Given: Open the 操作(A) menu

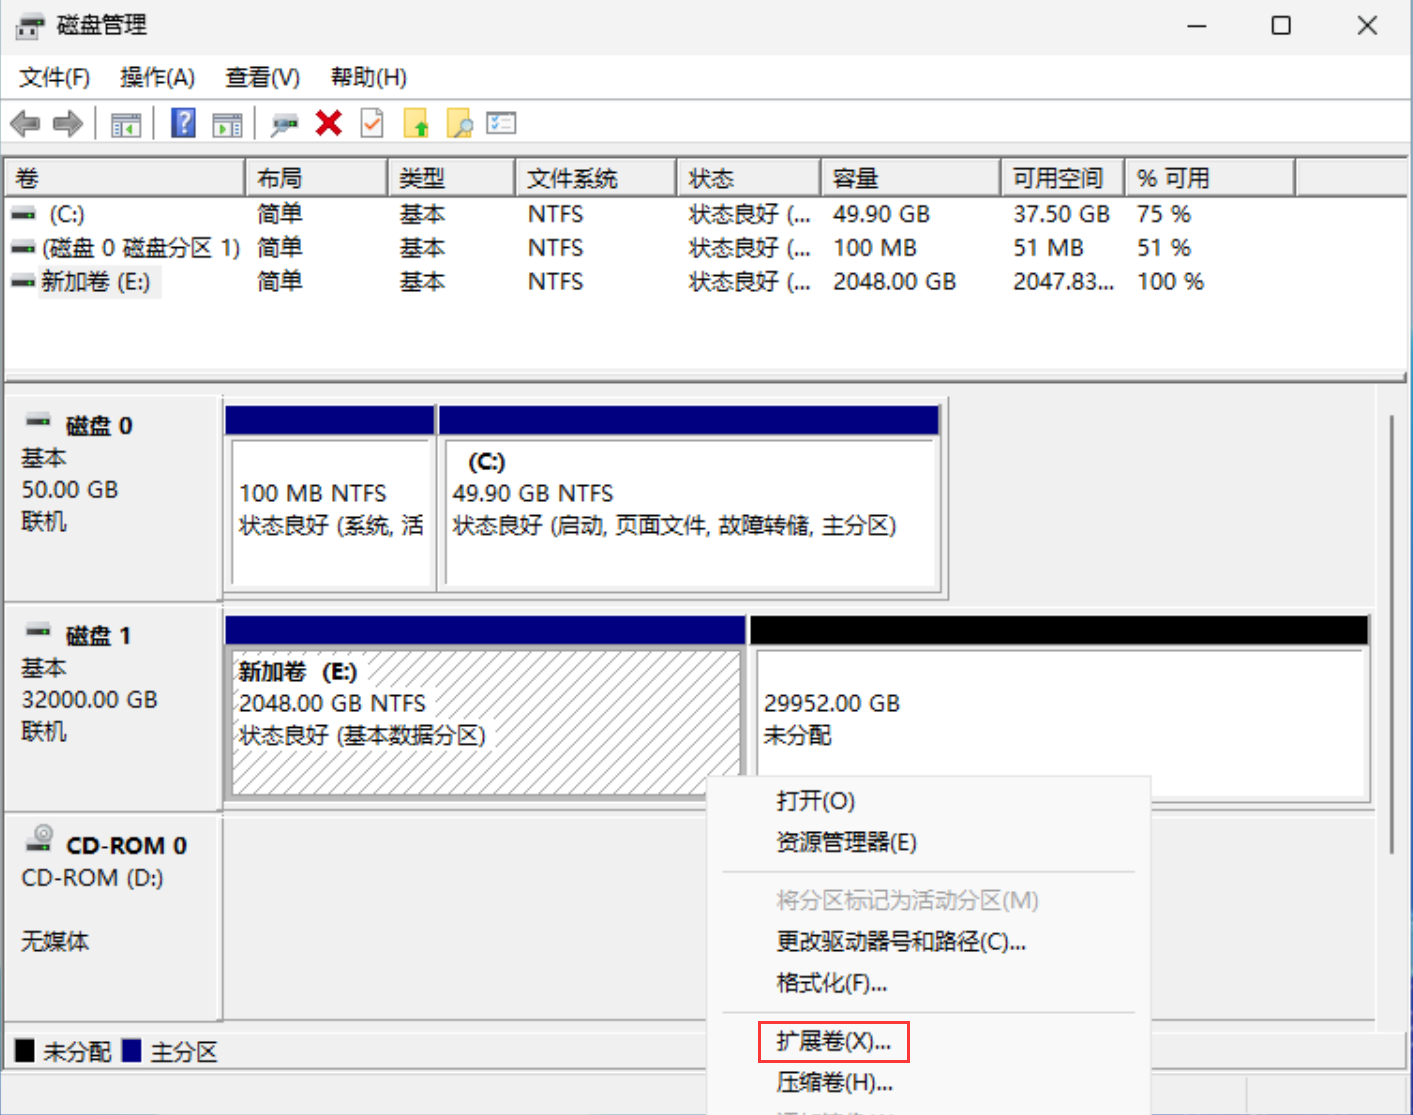Looking at the screenshot, I should coord(157,77).
